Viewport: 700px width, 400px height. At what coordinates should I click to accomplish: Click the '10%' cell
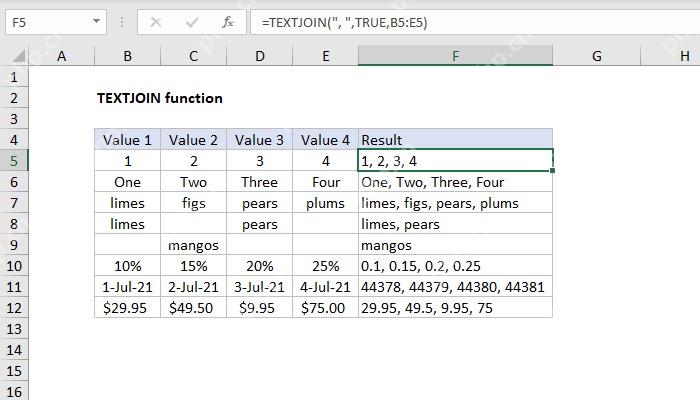point(127,266)
